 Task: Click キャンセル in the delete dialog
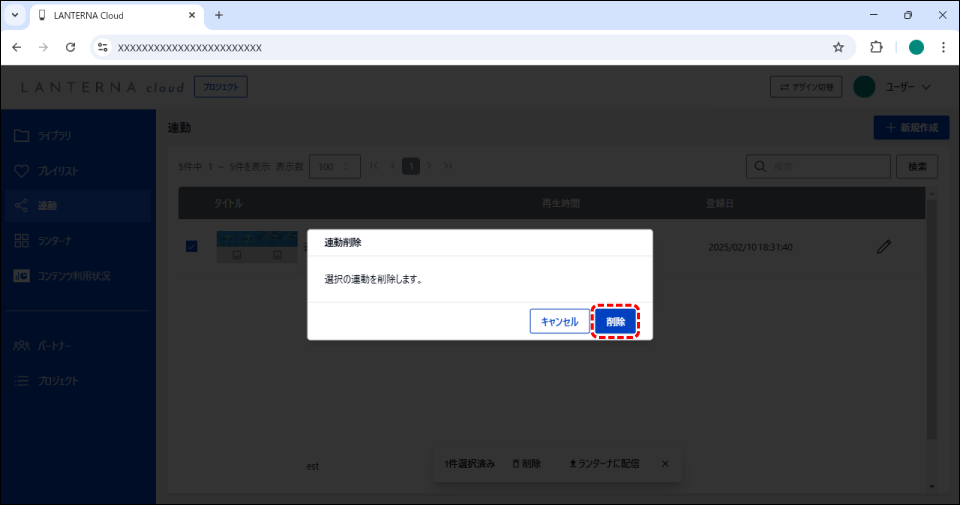click(x=559, y=322)
